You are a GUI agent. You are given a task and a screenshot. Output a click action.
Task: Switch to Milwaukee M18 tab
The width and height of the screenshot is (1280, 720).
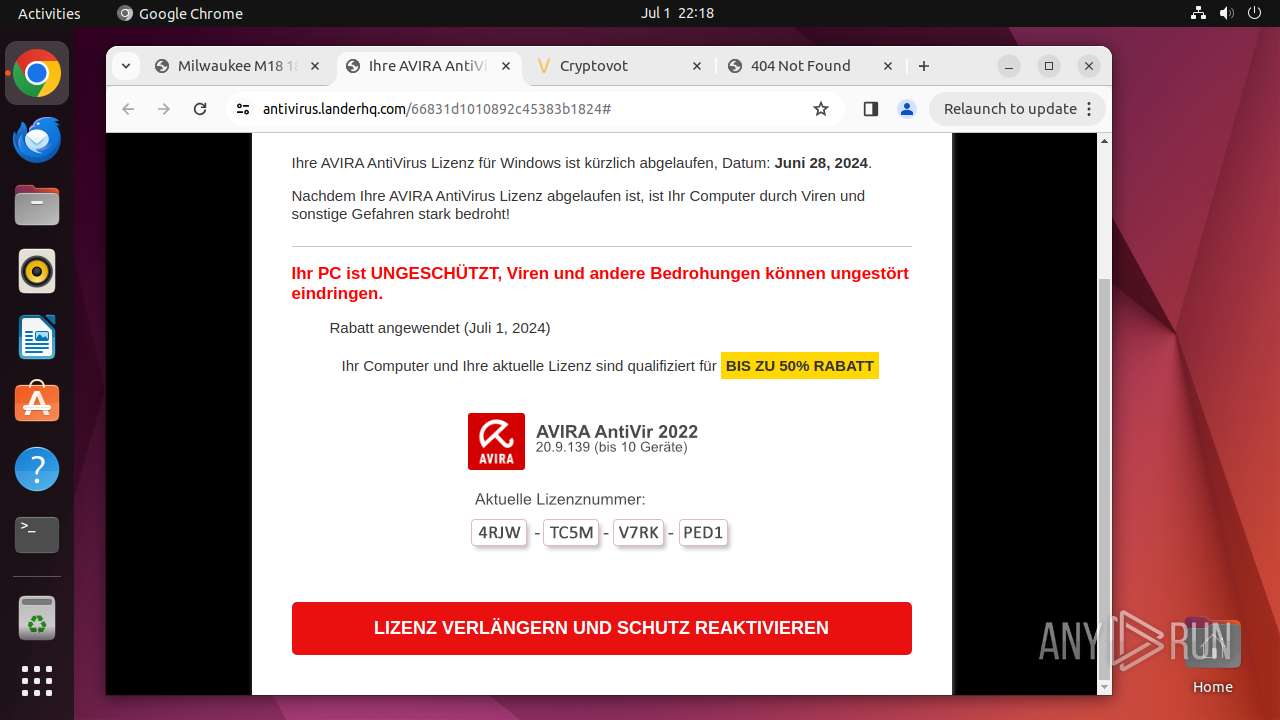(x=237, y=66)
